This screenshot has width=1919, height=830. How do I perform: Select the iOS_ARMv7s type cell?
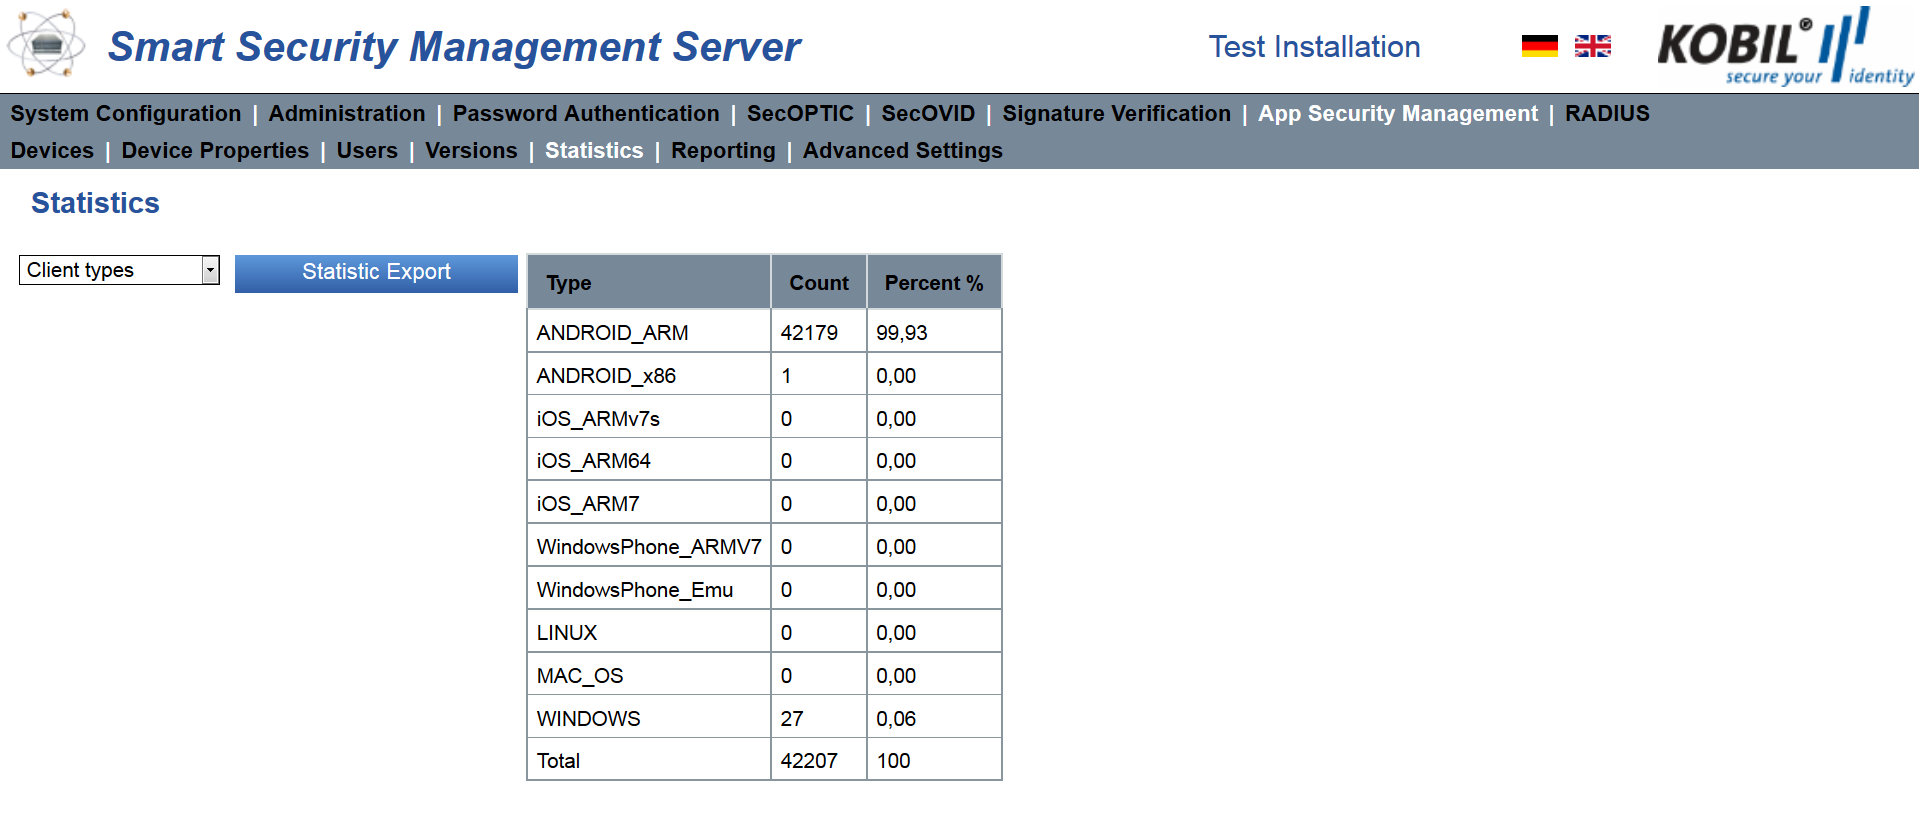point(649,418)
